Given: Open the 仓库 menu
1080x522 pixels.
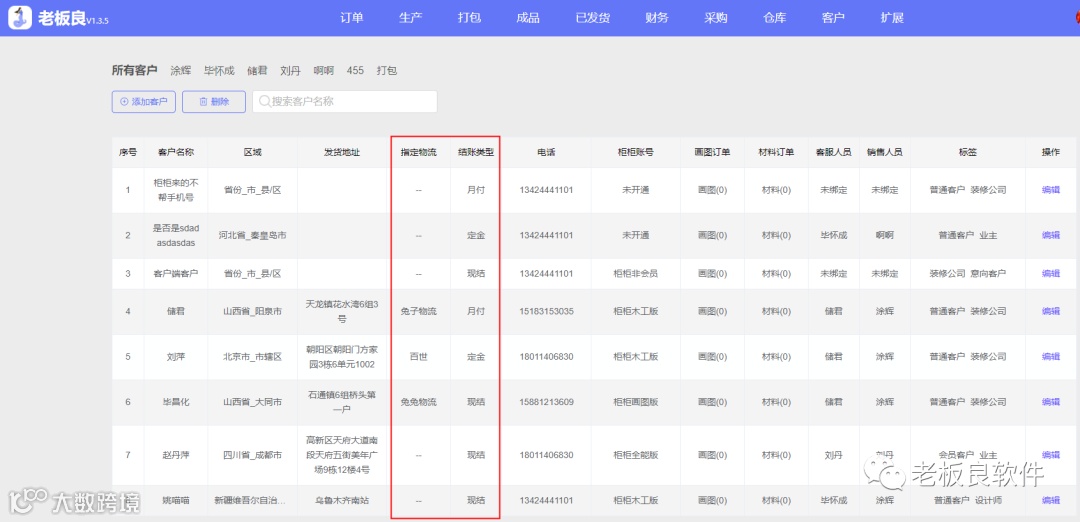Looking at the screenshot, I should click(775, 18).
